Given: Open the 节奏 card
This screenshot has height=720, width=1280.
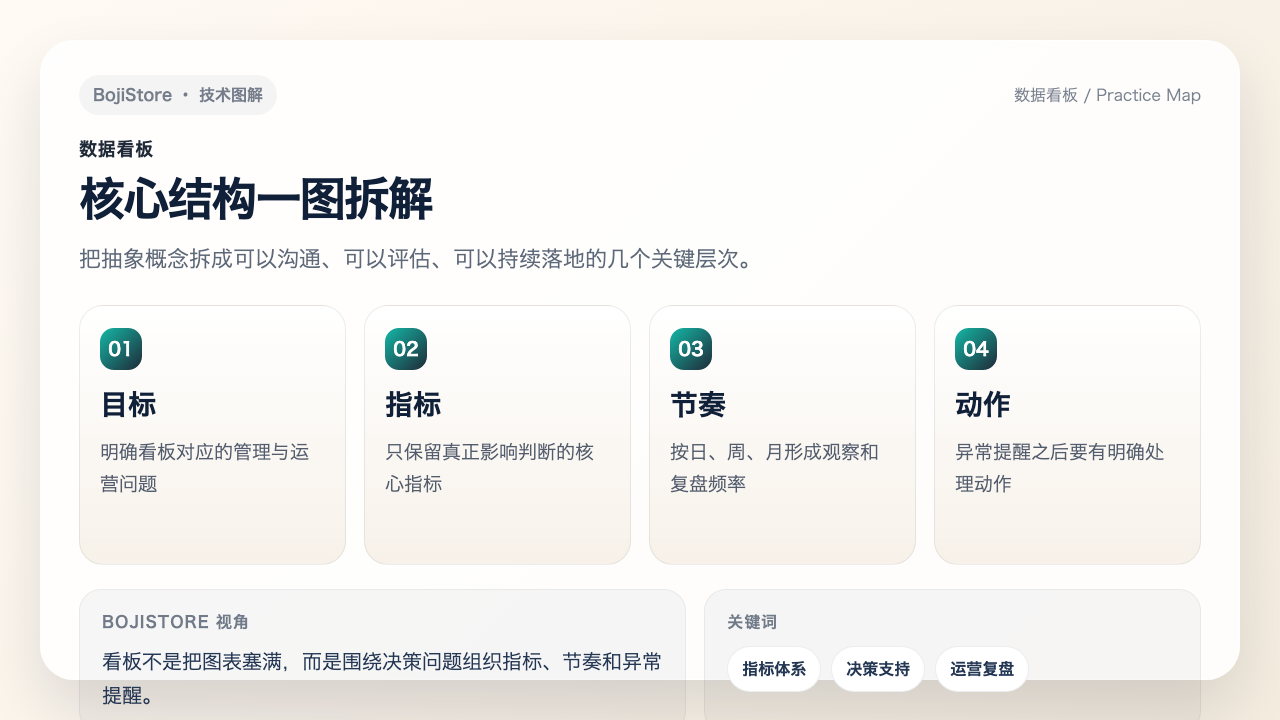Looking at the screenshot, I should click(782, 434).
